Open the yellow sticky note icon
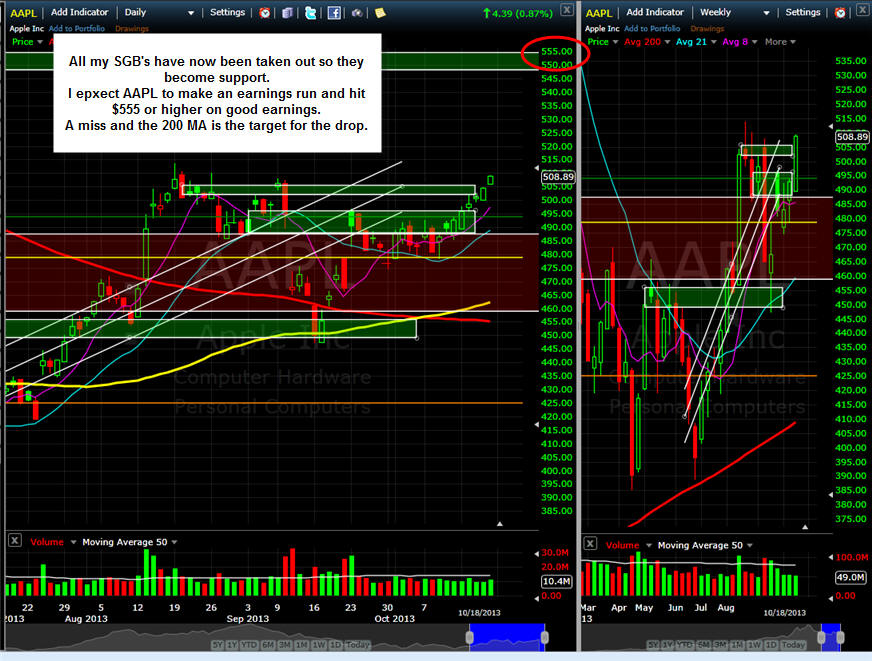Viewport: 872px width, 661px height. pos(380,12)
